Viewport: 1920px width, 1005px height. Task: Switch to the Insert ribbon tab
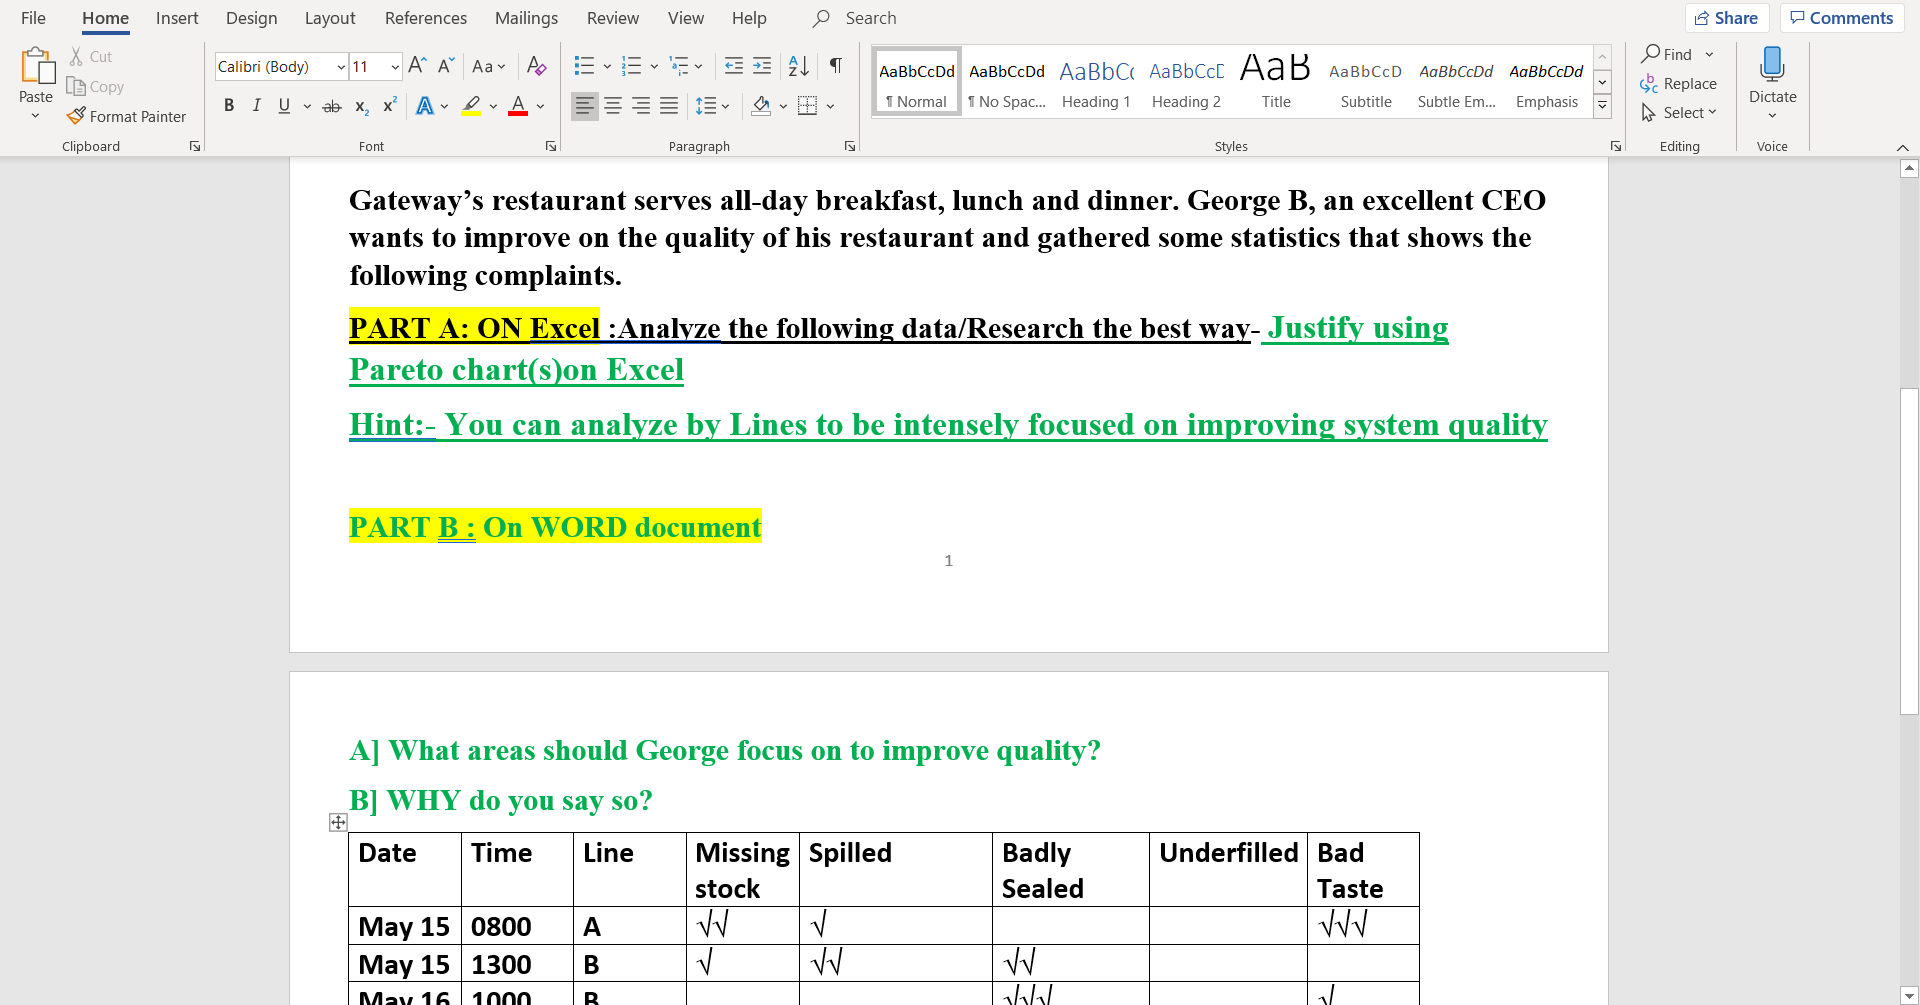point(177,18)
